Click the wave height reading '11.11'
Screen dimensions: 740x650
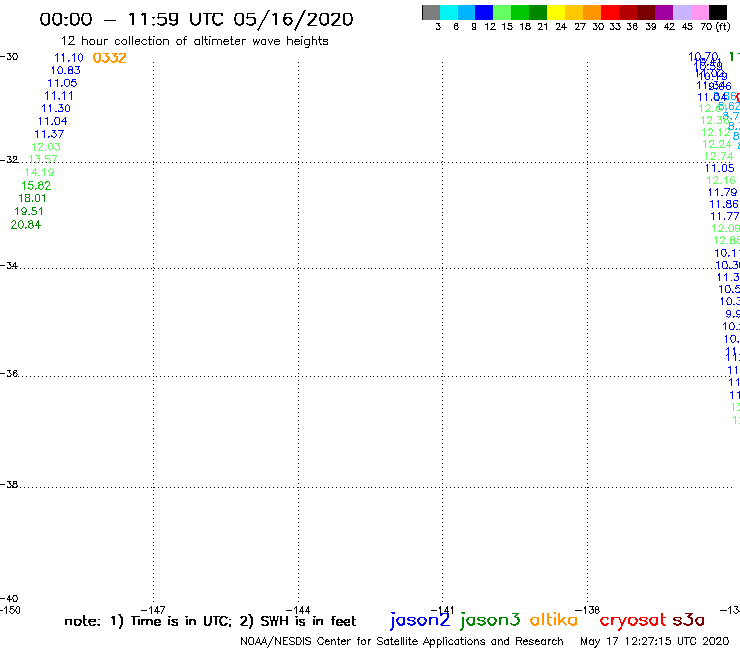[59, 96]
